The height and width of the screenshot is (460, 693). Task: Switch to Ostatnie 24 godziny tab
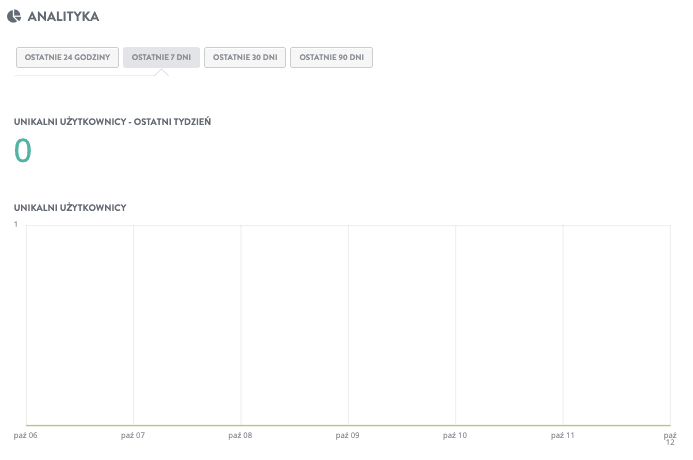click(67, 57)
